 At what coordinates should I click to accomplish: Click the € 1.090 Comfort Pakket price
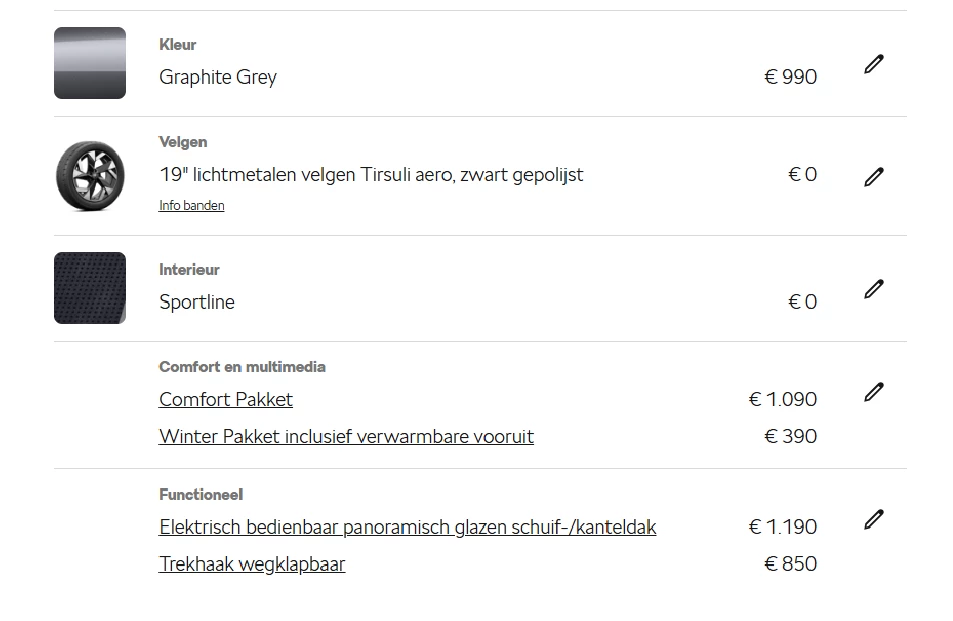pos(783,399)
